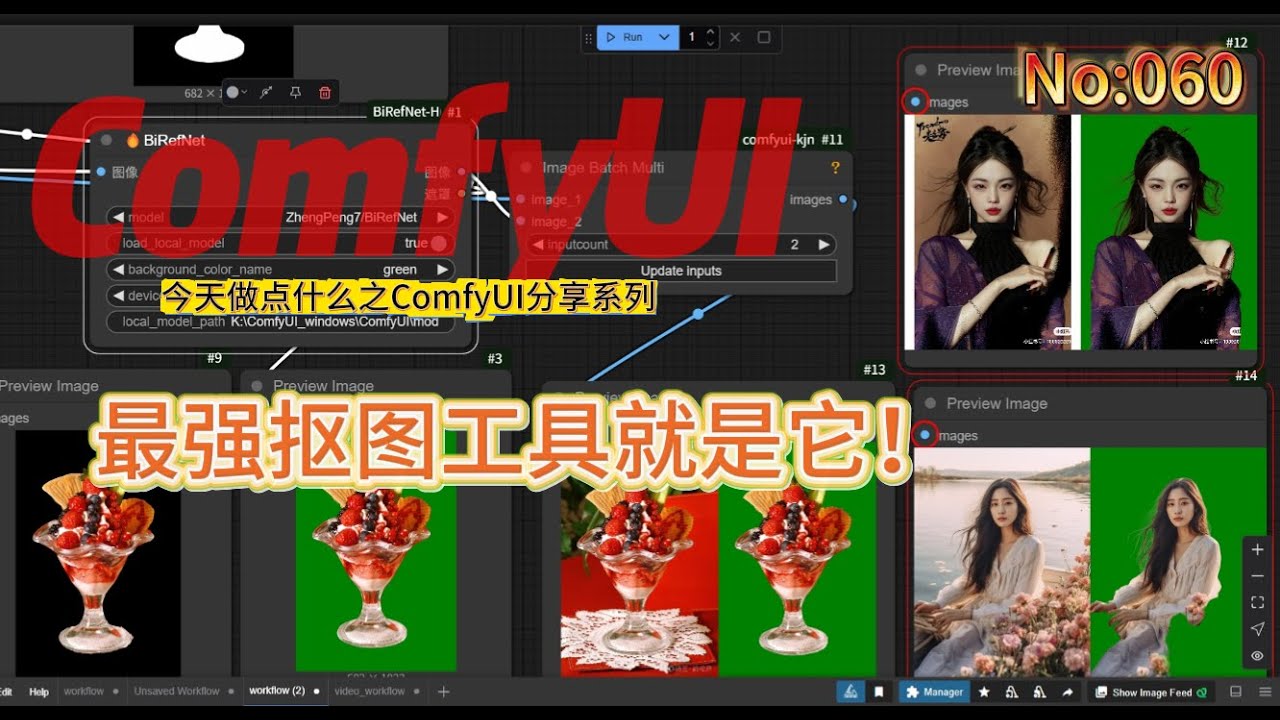Click the batch count number field showing 1
Viewport: 1280px width, 720px height.
(x=692, y=37)
